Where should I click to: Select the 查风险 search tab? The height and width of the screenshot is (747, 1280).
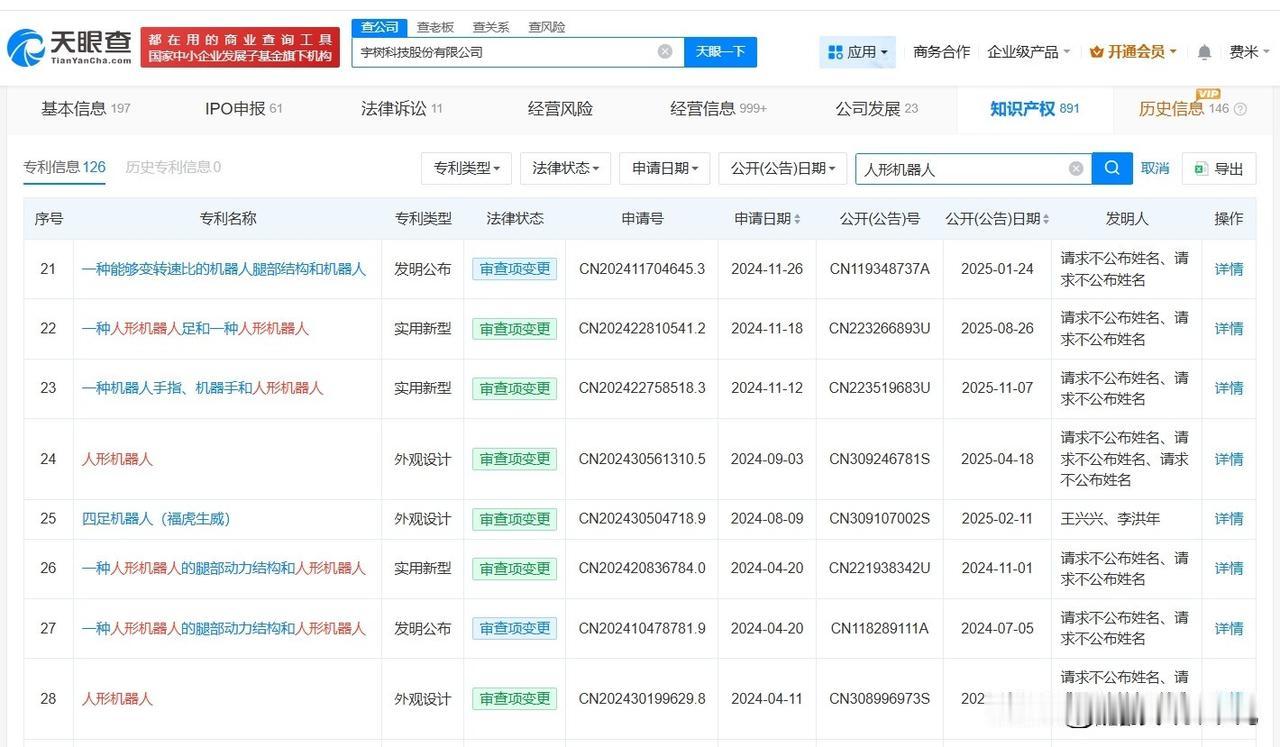[x=547, y=27]
